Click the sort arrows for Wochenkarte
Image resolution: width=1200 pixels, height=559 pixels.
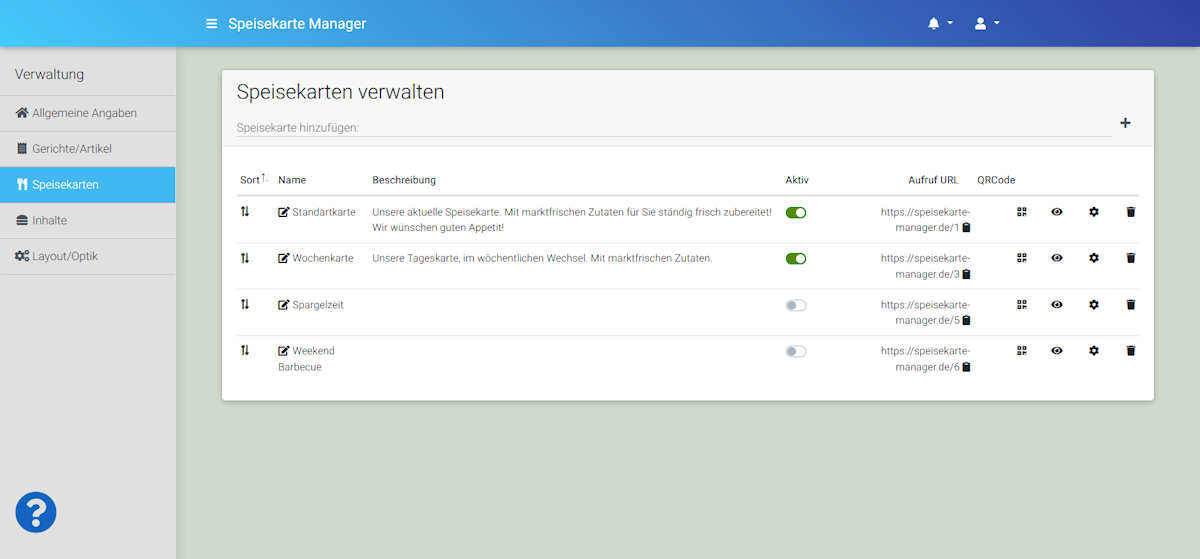[x=245, y=258]
